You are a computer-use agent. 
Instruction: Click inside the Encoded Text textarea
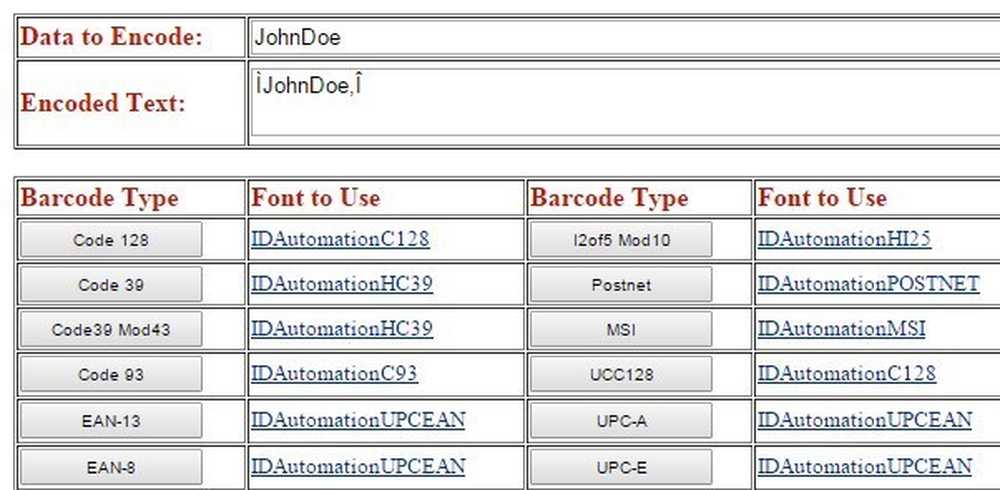625,103
